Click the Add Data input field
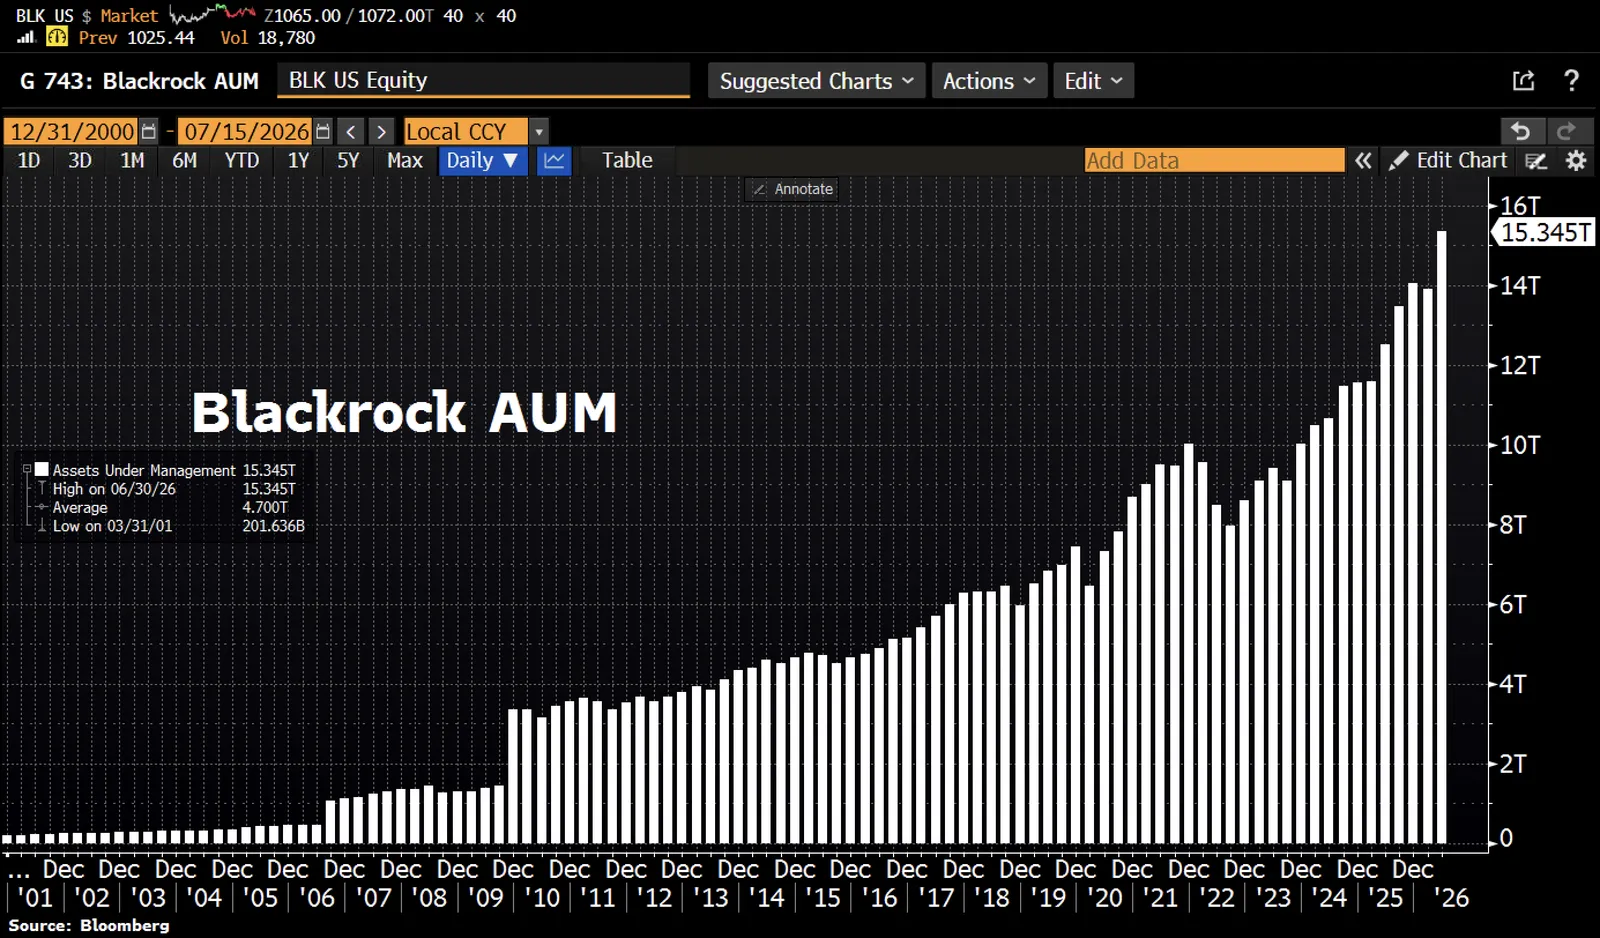 tap(1214, 160)
